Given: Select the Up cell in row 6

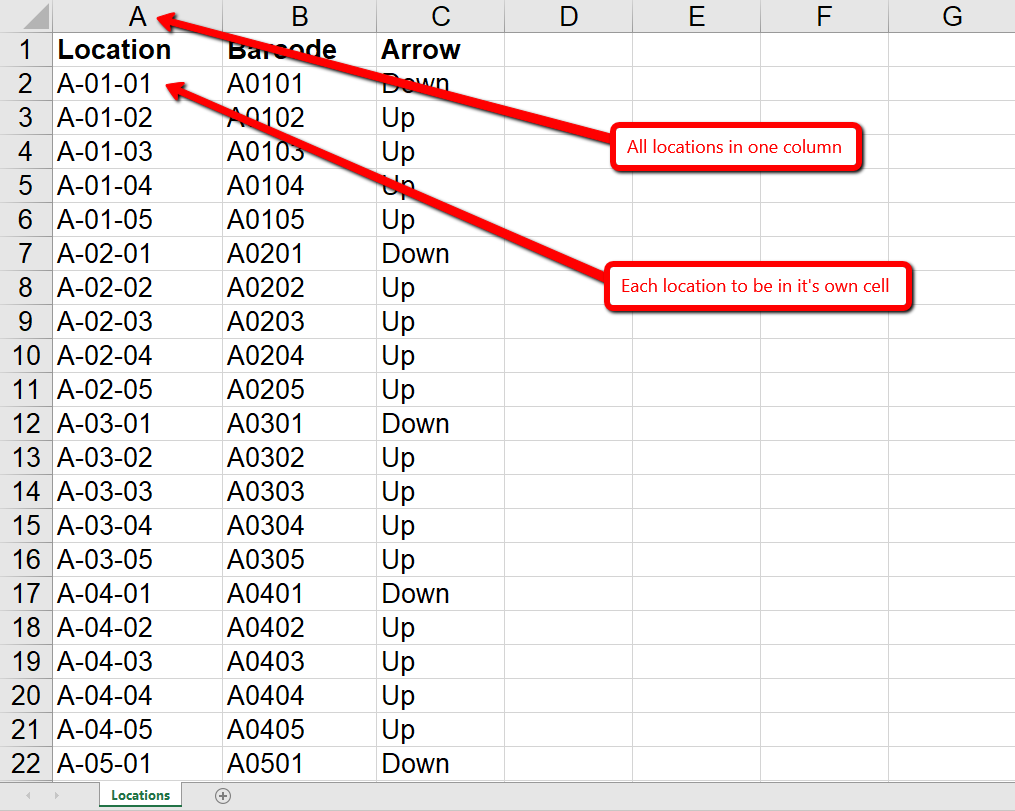Looking at the screenshot, I should click(440, 219).
